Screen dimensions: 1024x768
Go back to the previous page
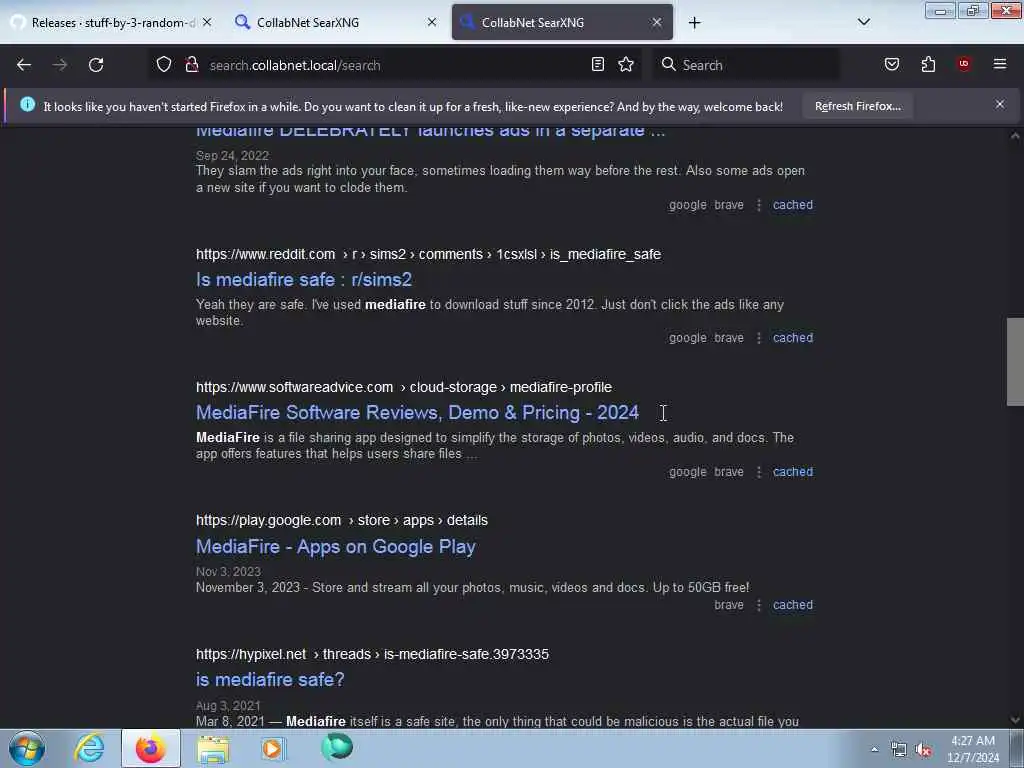(24, 65)
